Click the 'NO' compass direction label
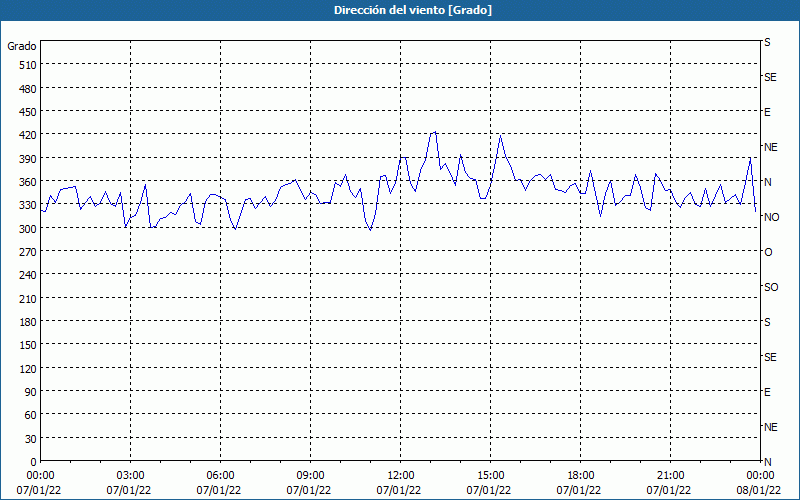This screenshot has width=800, height=500. [771, 217]
